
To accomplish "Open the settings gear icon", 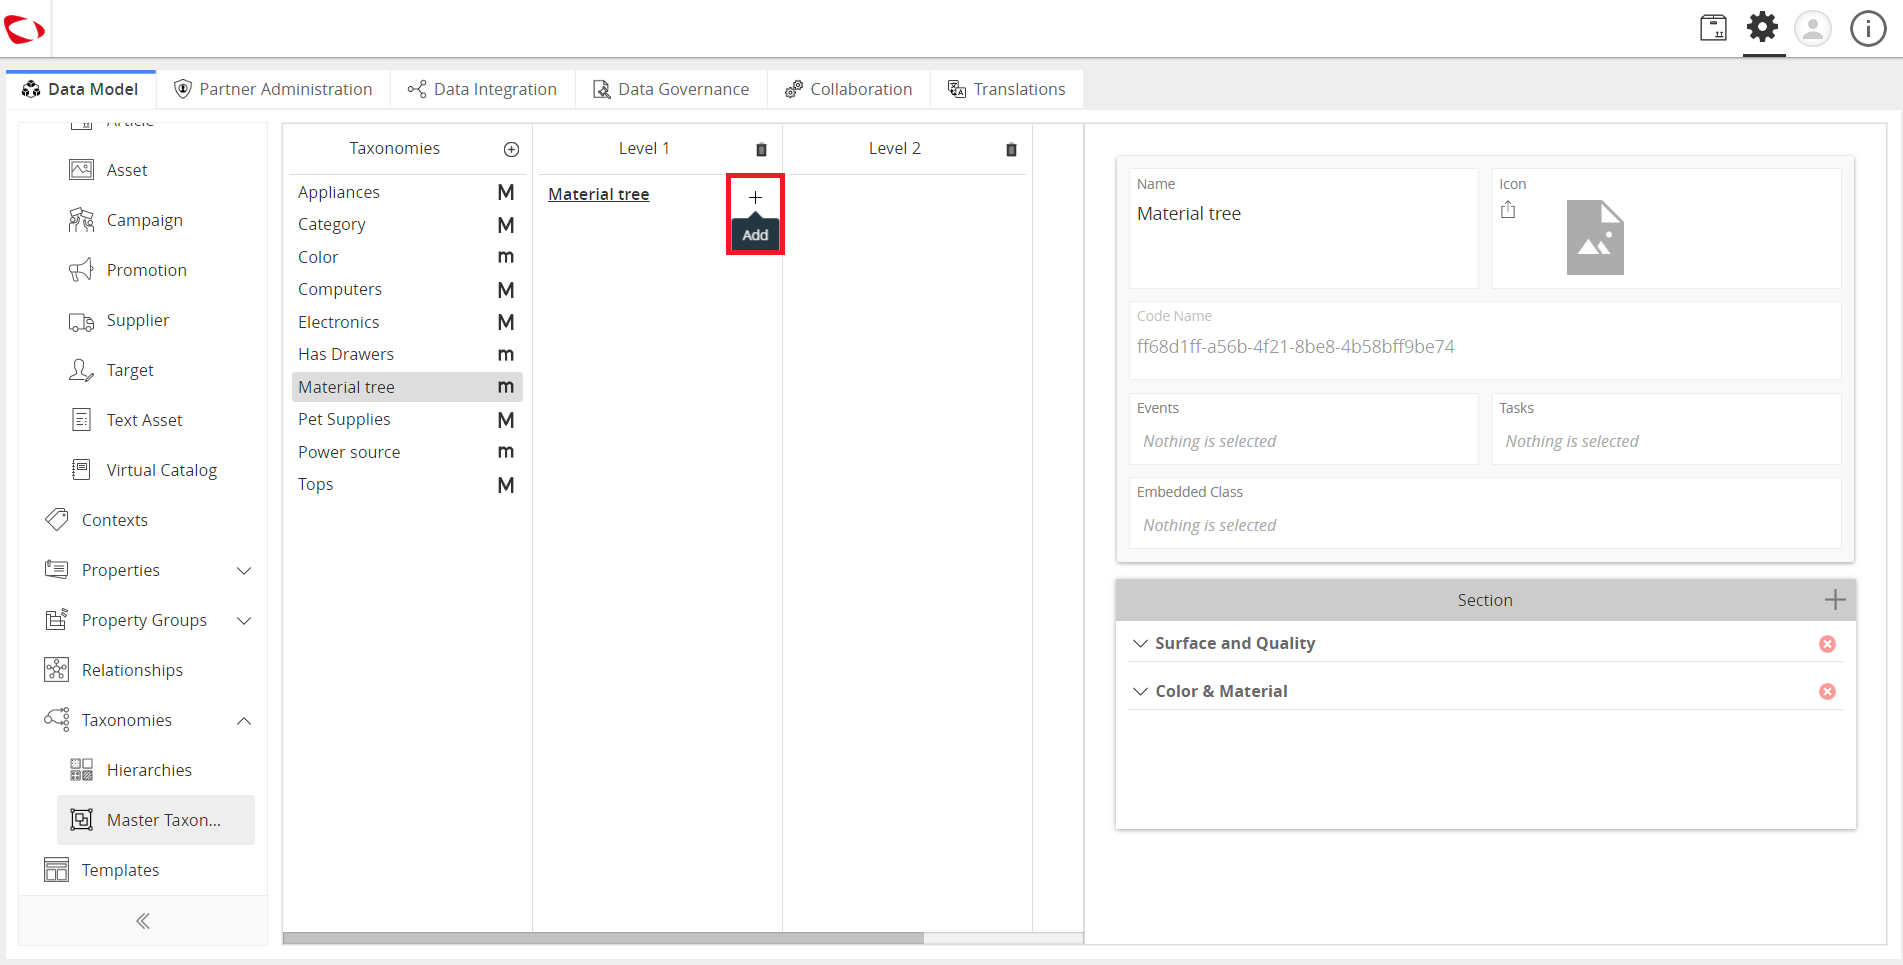I will (1763, 27).
